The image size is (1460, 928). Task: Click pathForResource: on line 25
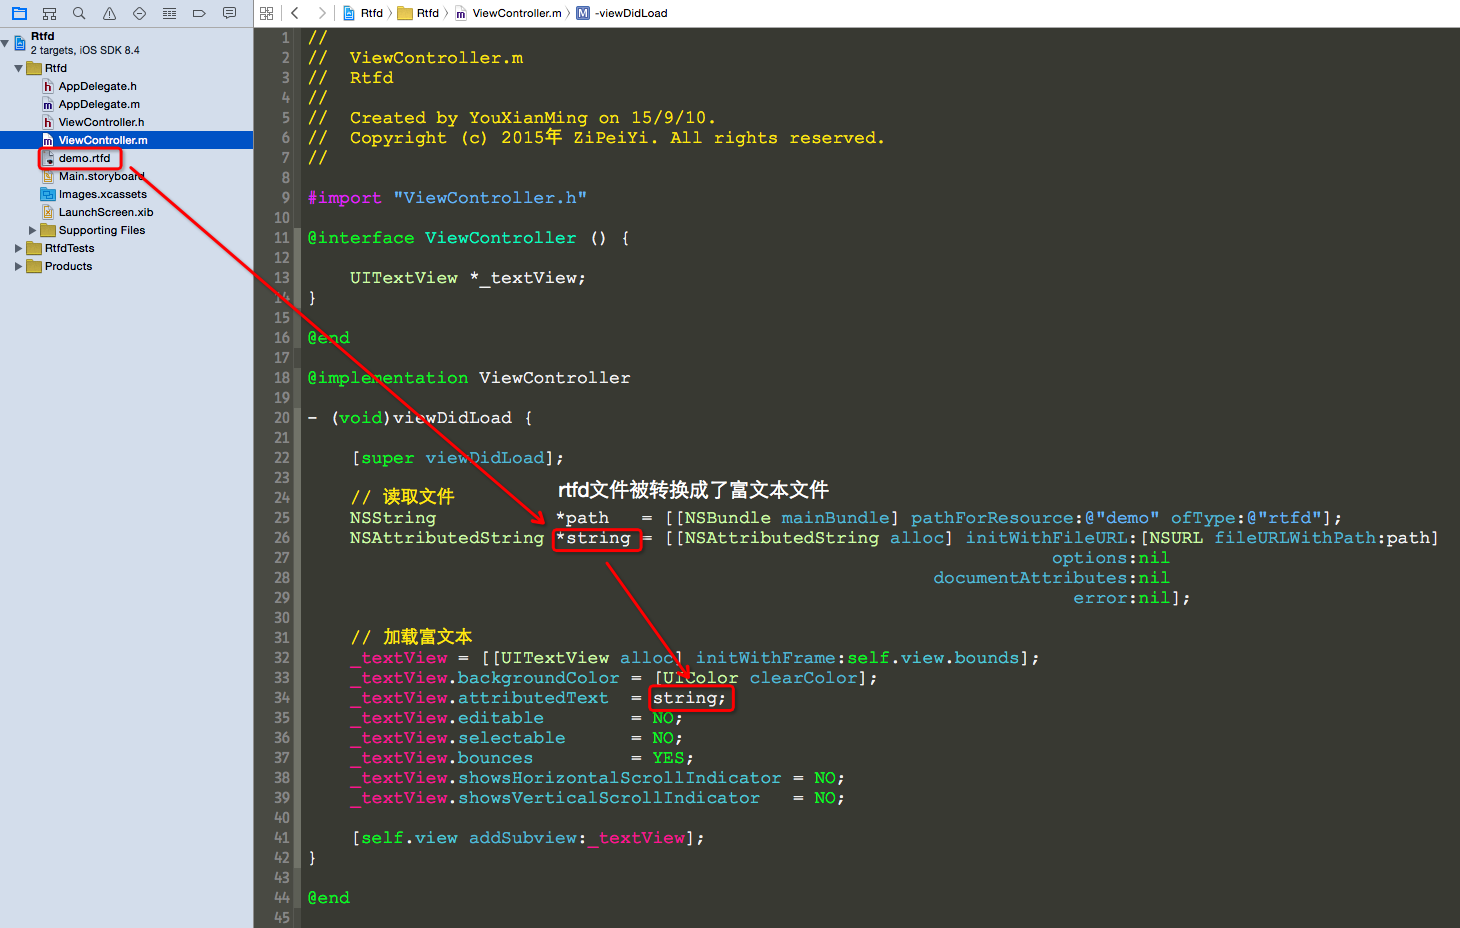click(x=992, y=518)
